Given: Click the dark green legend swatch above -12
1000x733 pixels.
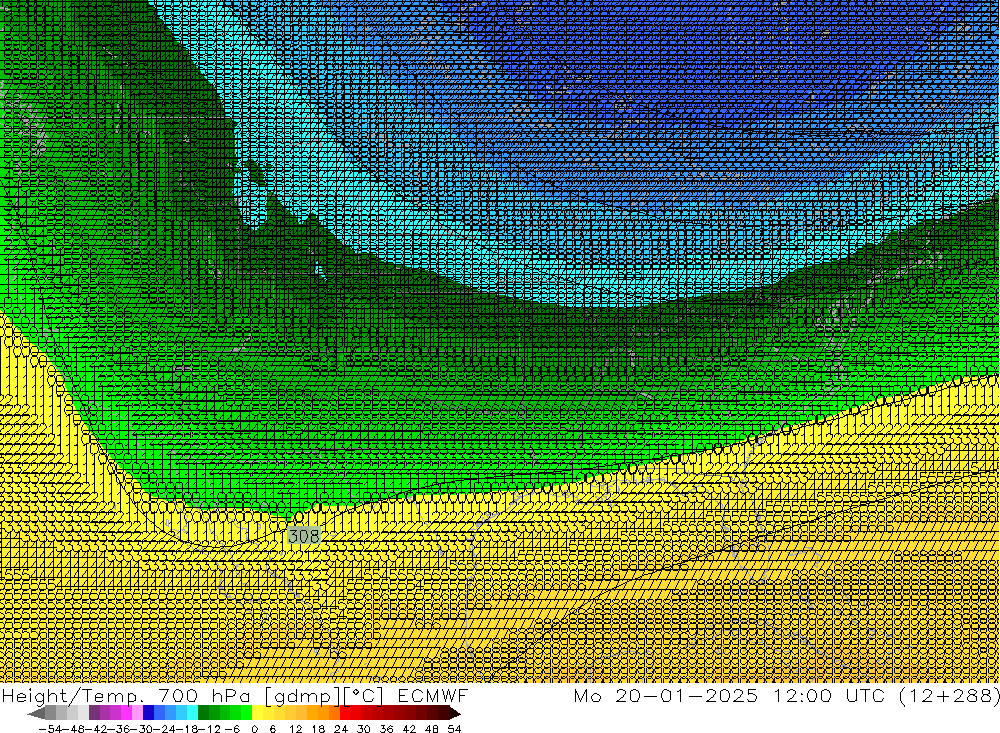Looking at the screenshot, I should coord(204,713).
